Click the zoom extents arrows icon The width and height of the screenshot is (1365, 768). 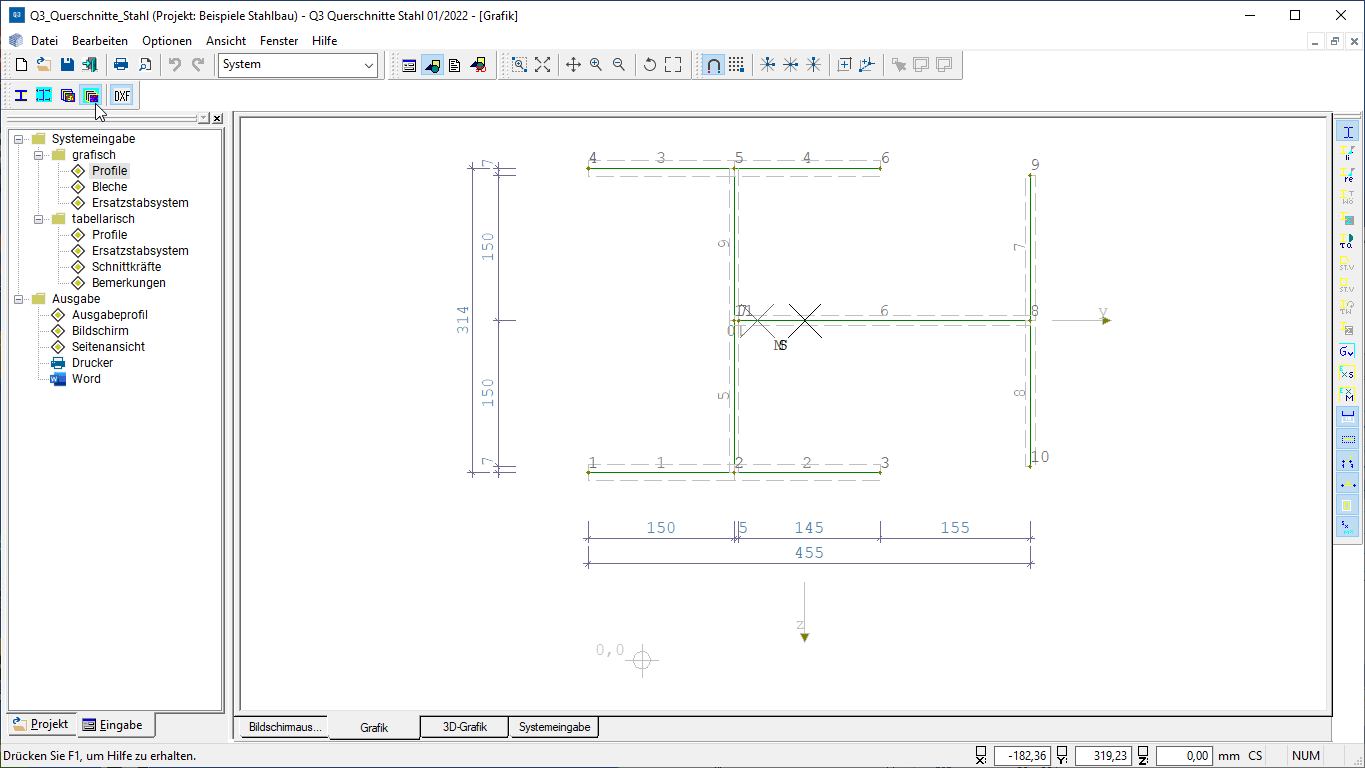[542, 64]
